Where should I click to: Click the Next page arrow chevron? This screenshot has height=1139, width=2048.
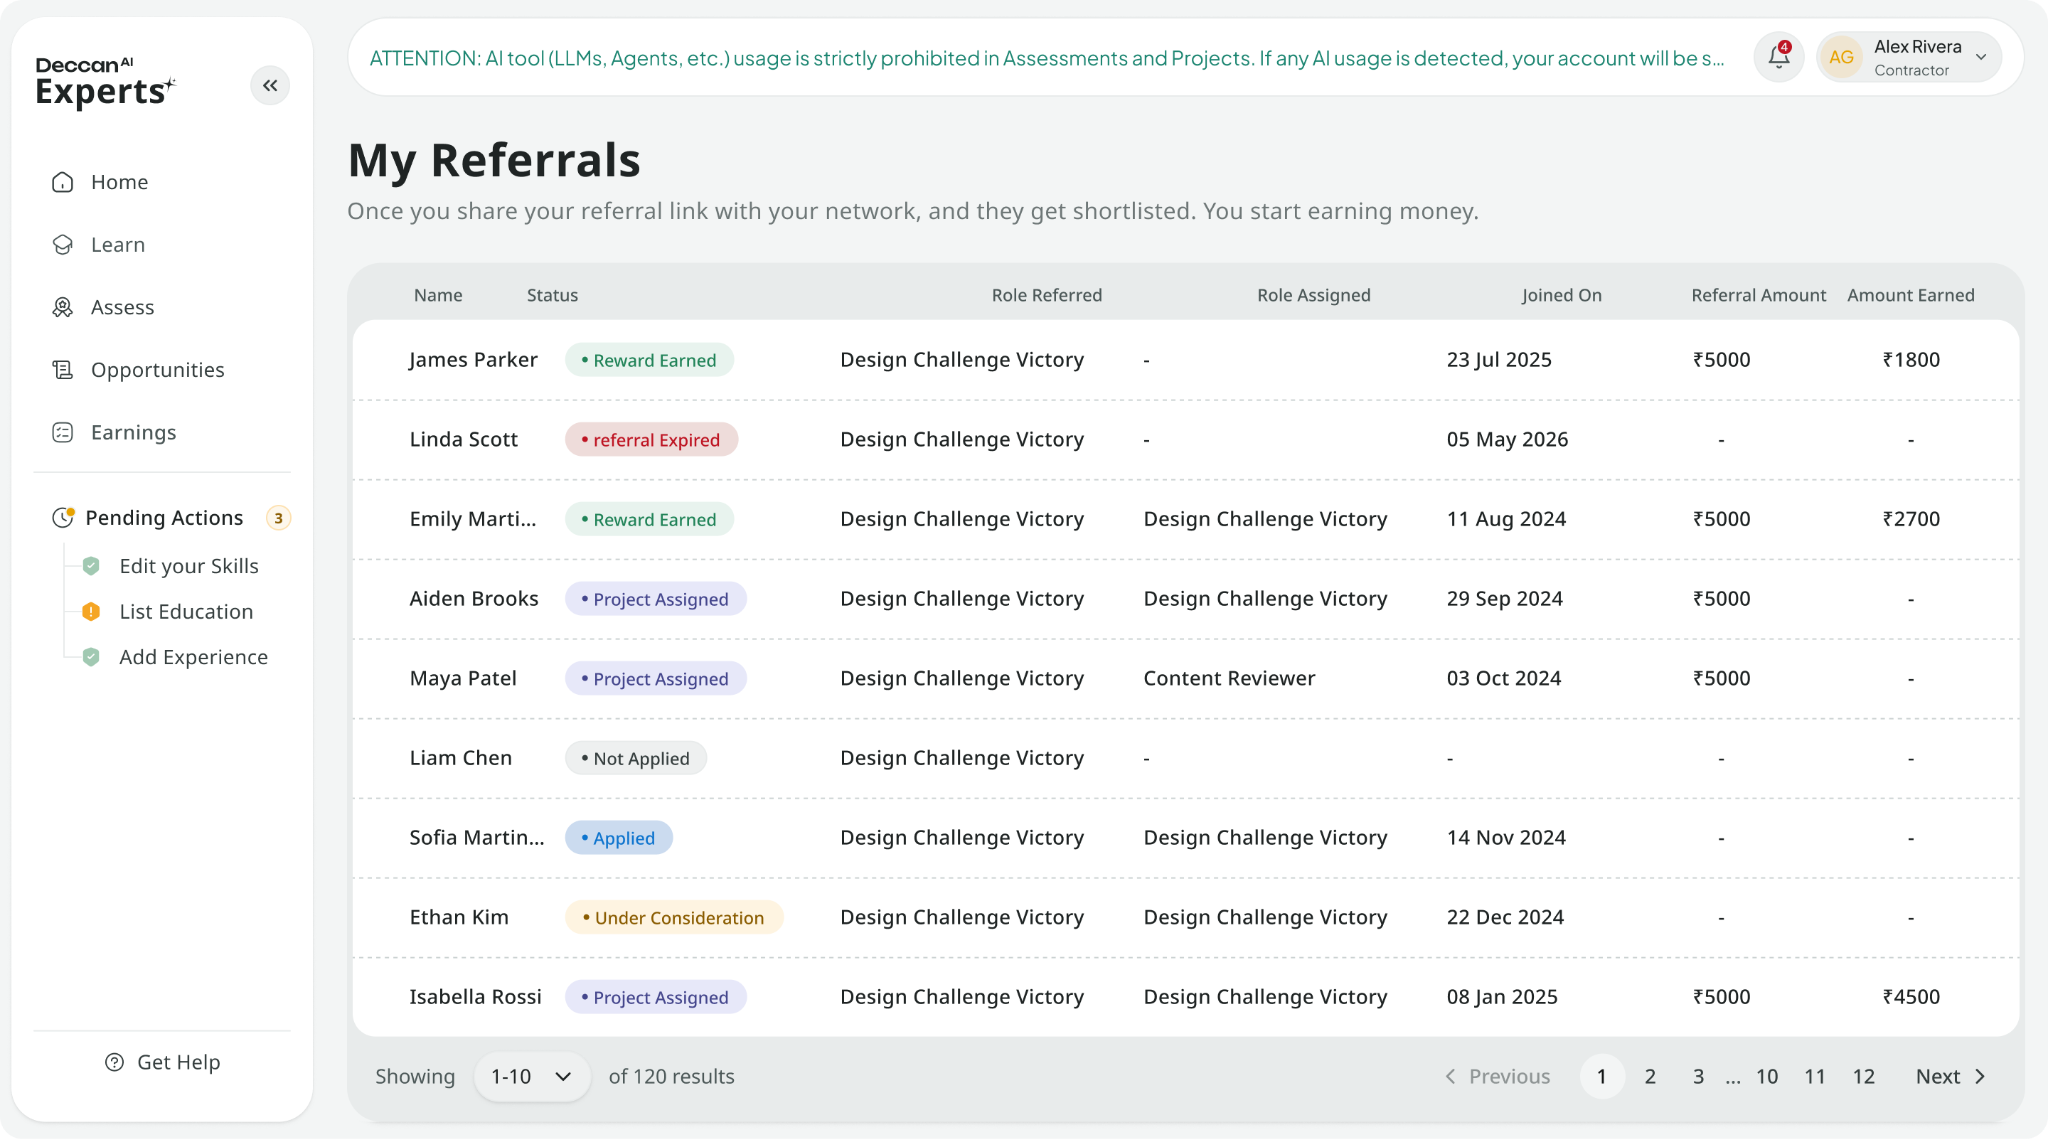pyautogui.click(x=1980, y=1076)
